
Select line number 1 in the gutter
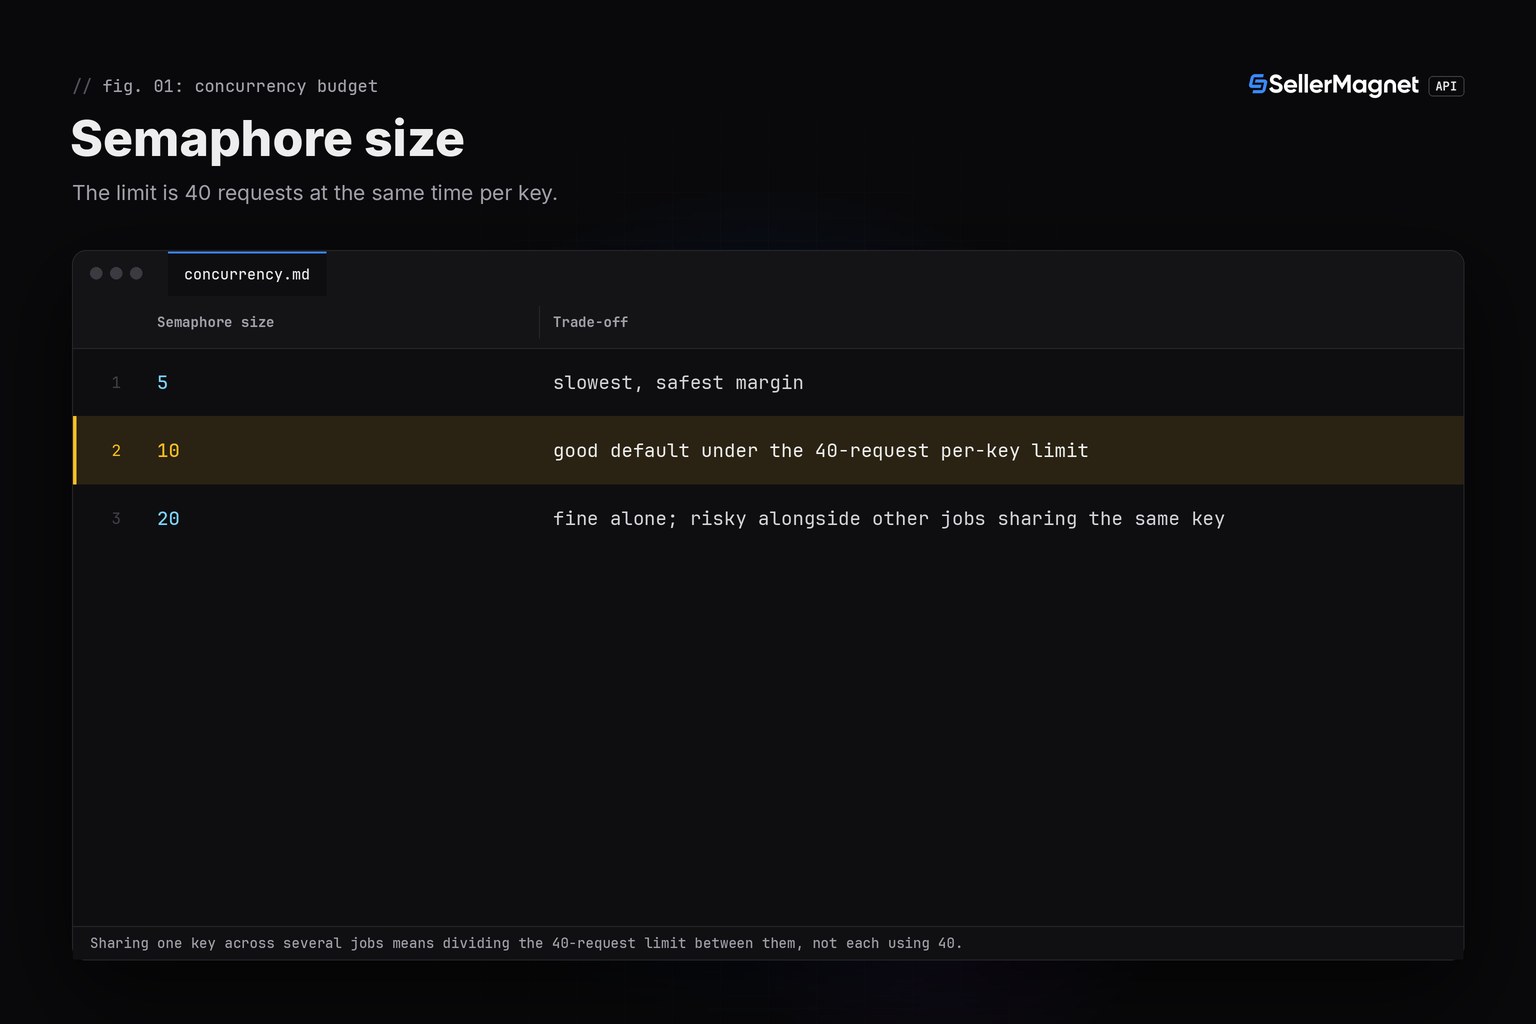(116, 383)
